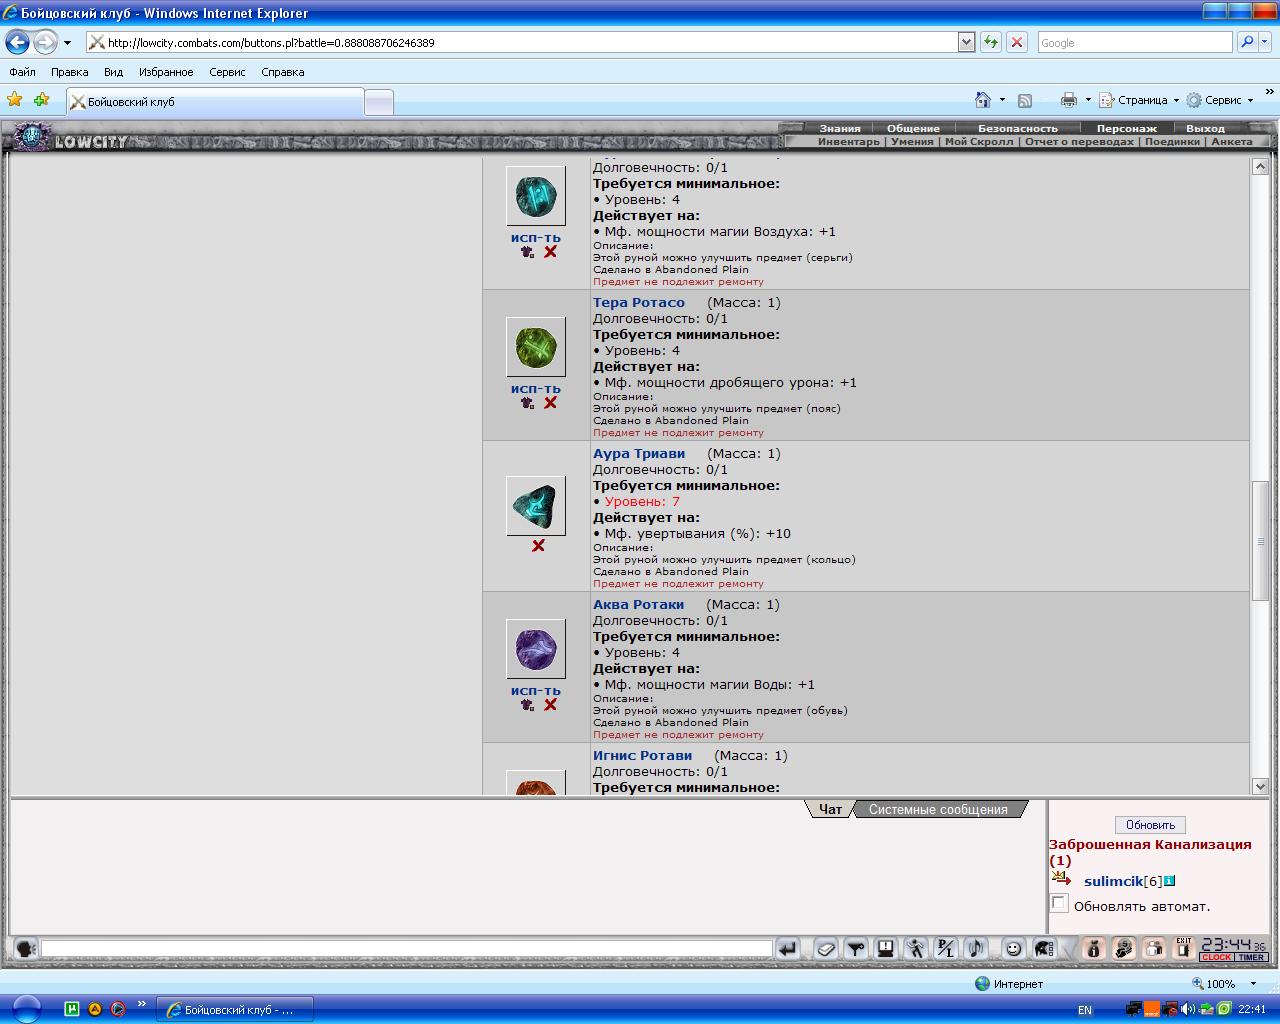The width and height of the screenshot is (1280, 1024).
Task: Expand the Print button dropdown arrow
Action: tap(1088, 100)
